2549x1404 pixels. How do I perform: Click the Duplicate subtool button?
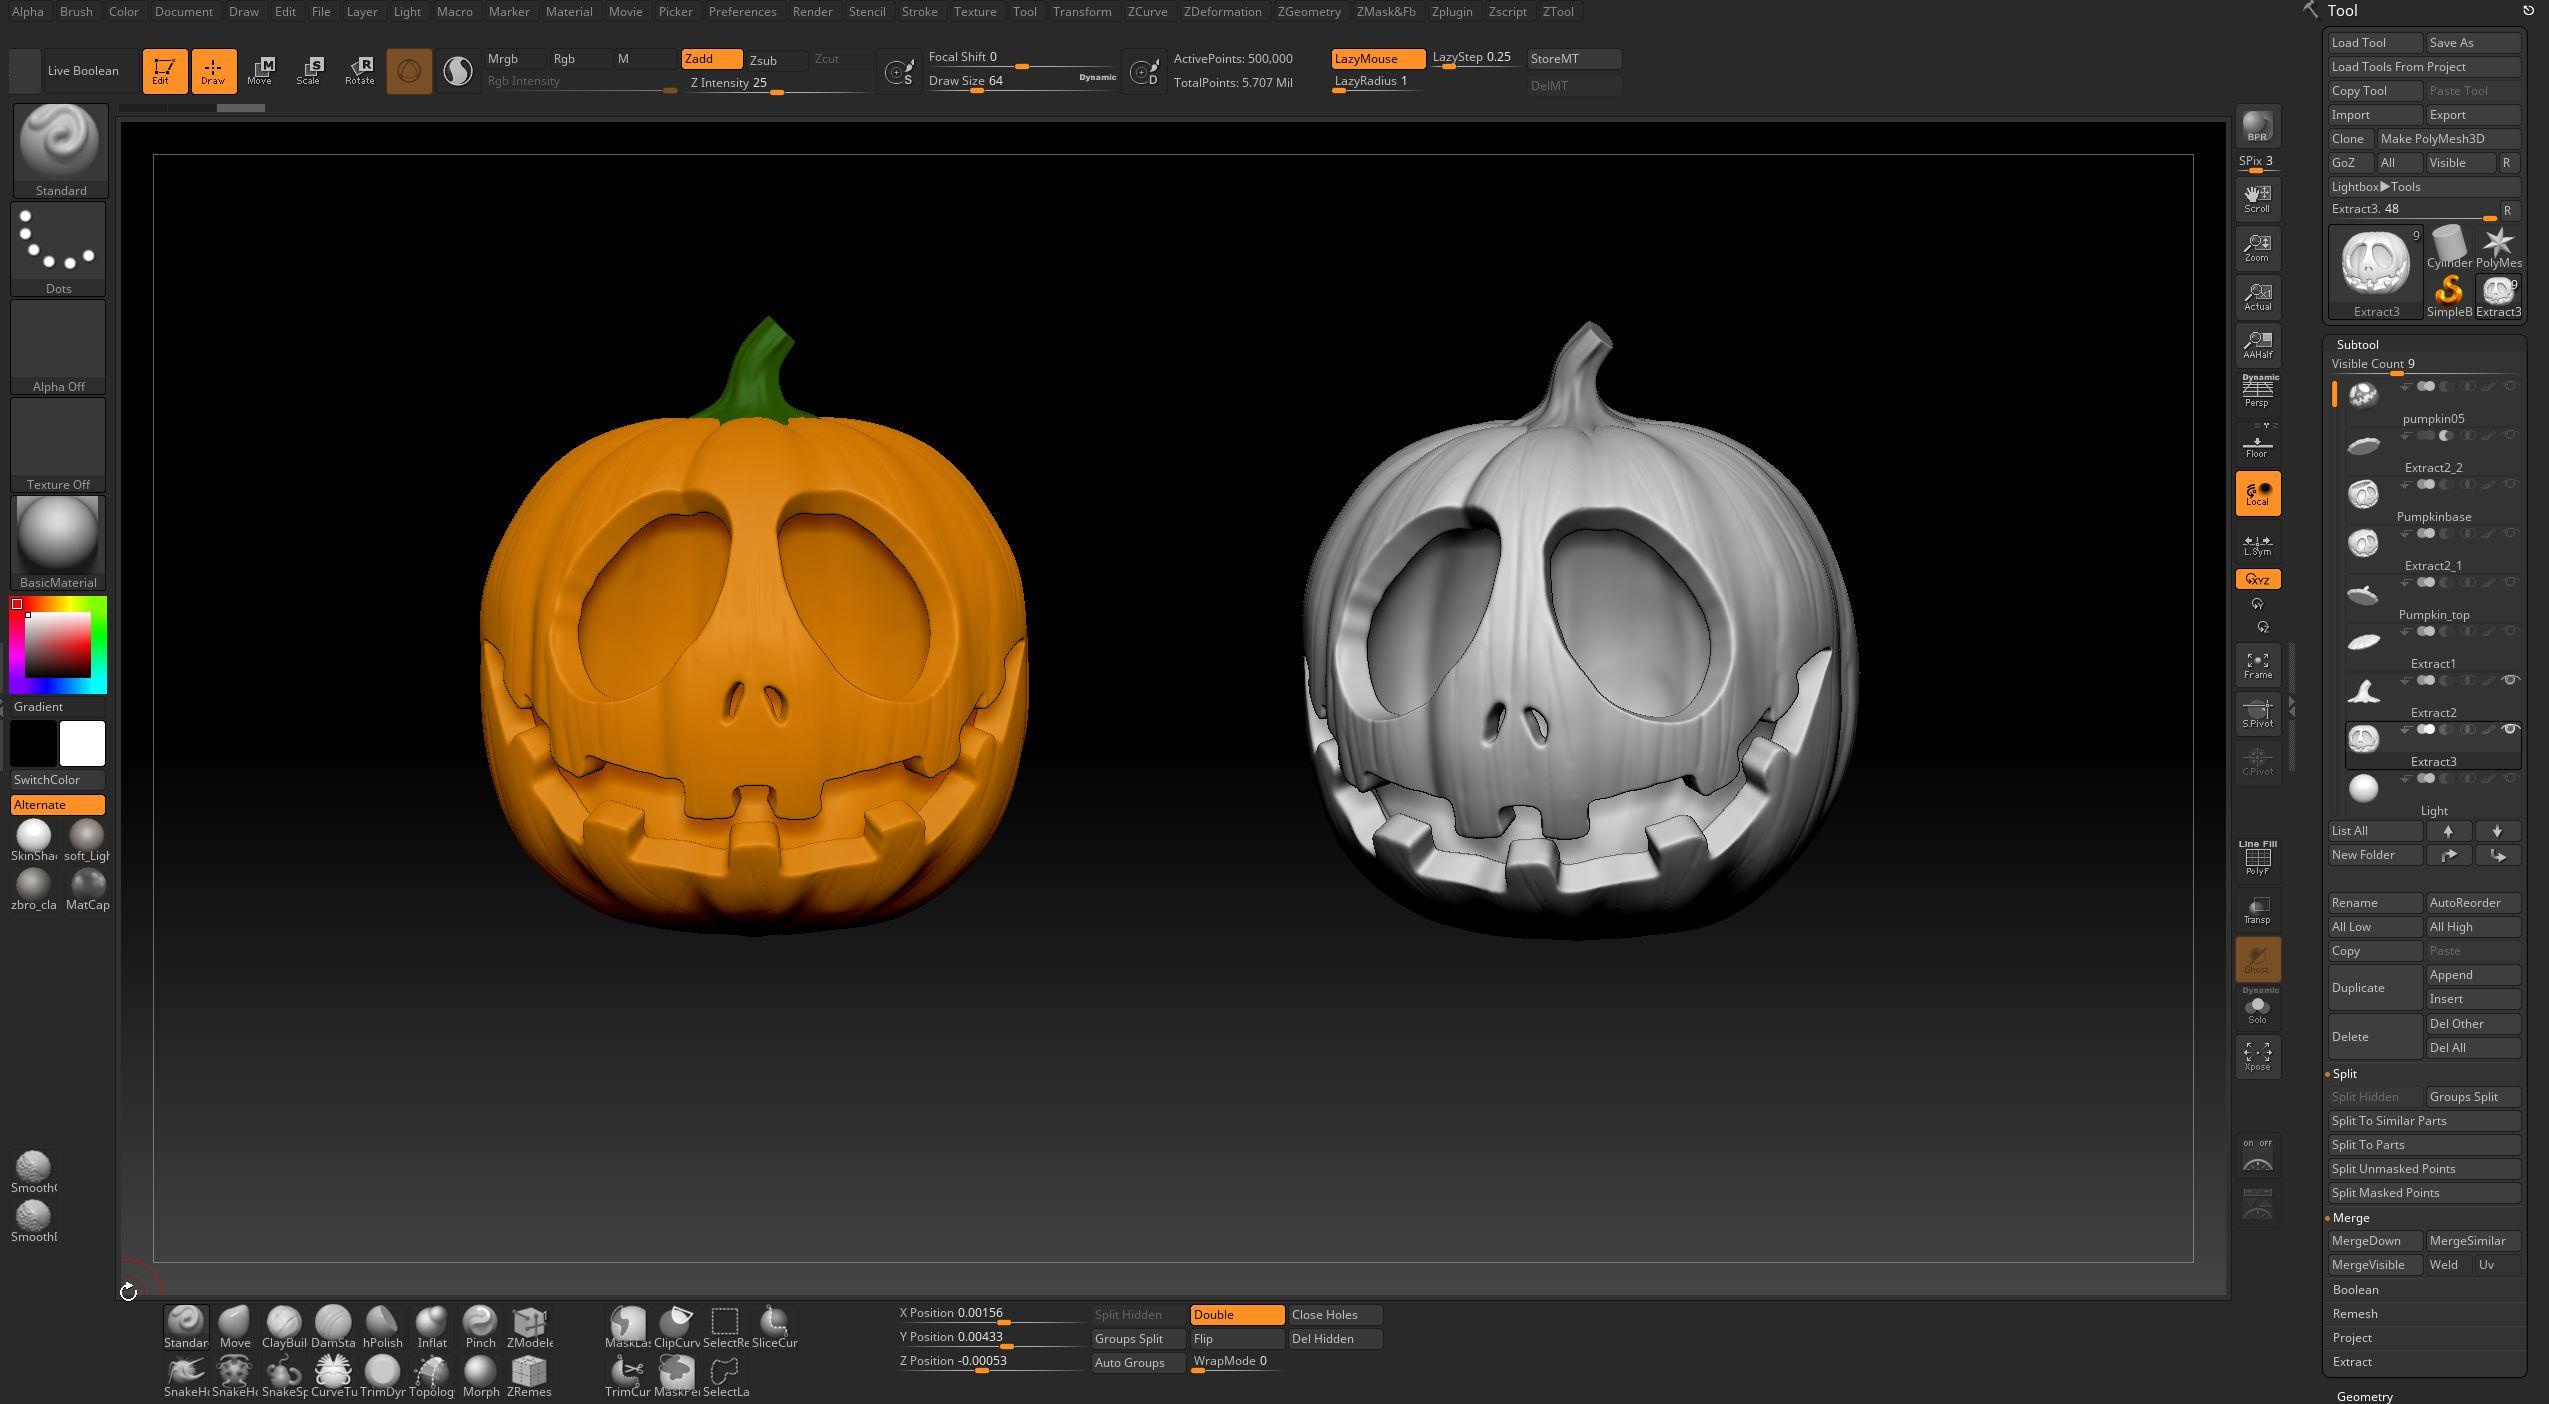click(2374, 987)
